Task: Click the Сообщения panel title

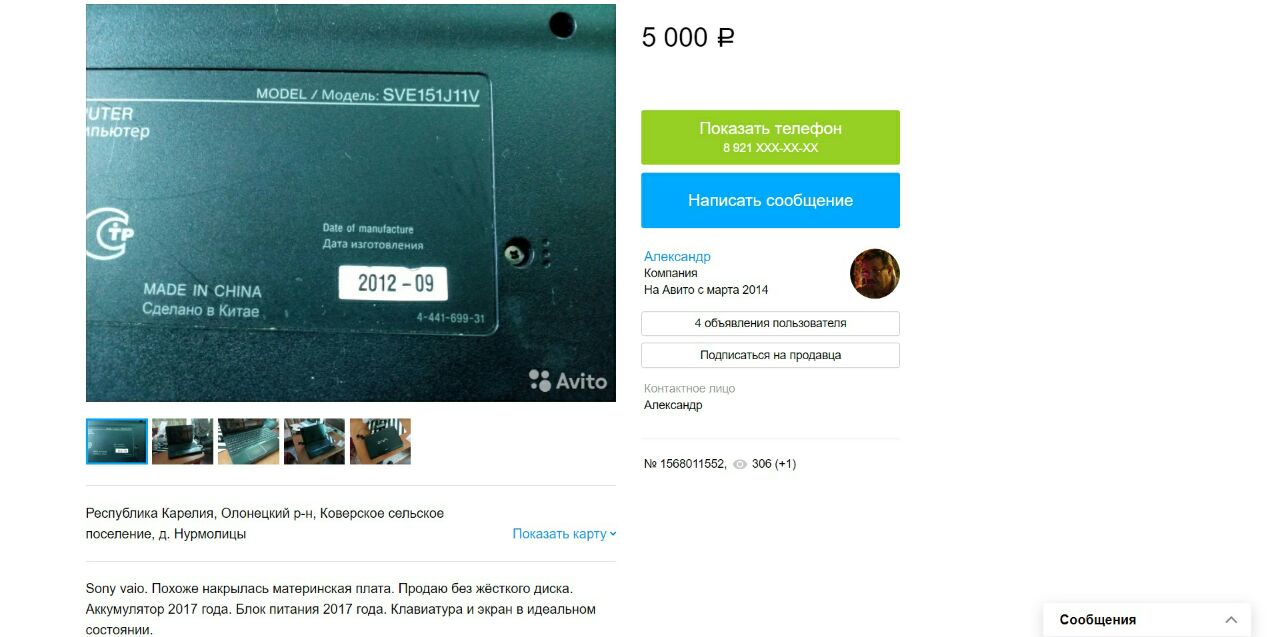Action: [x=1097, y=620]
